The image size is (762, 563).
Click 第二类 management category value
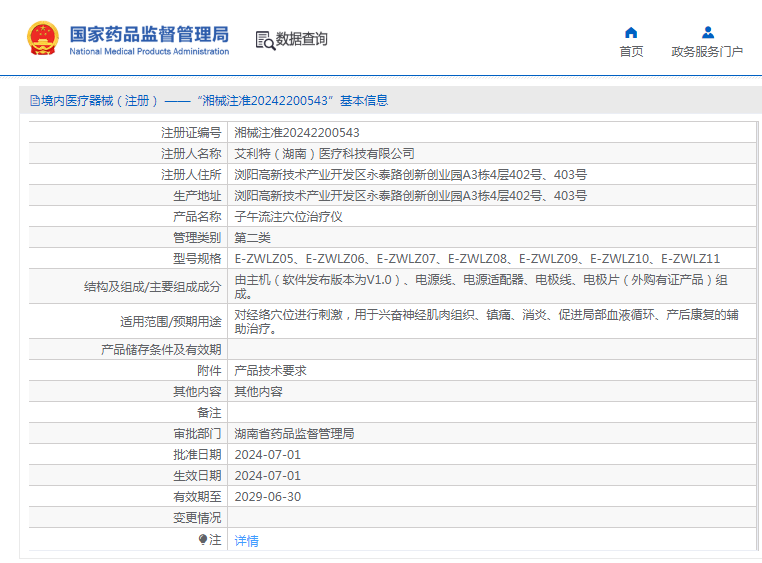pos(253,238)
